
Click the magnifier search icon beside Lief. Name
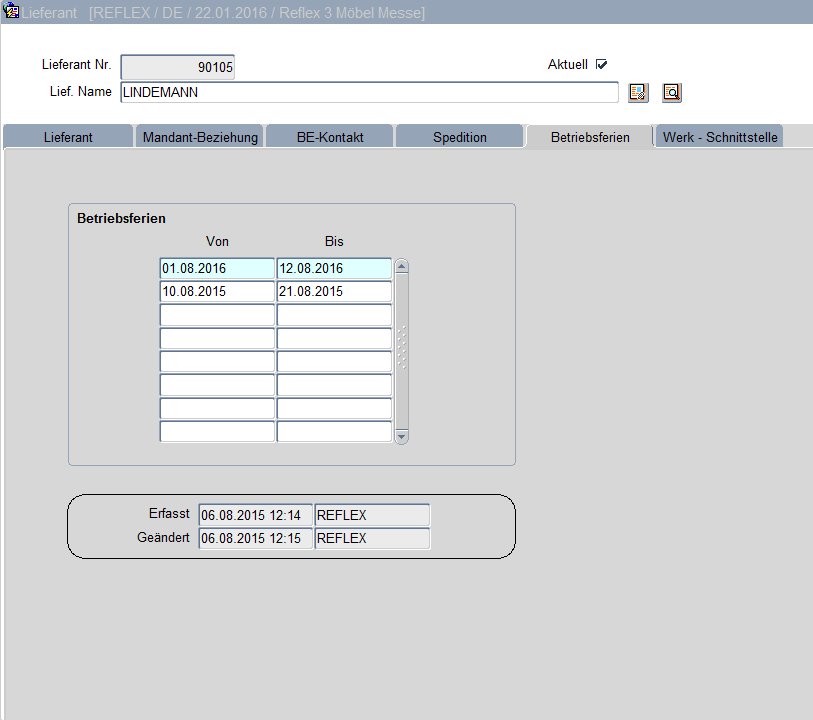tap(671, 93)
